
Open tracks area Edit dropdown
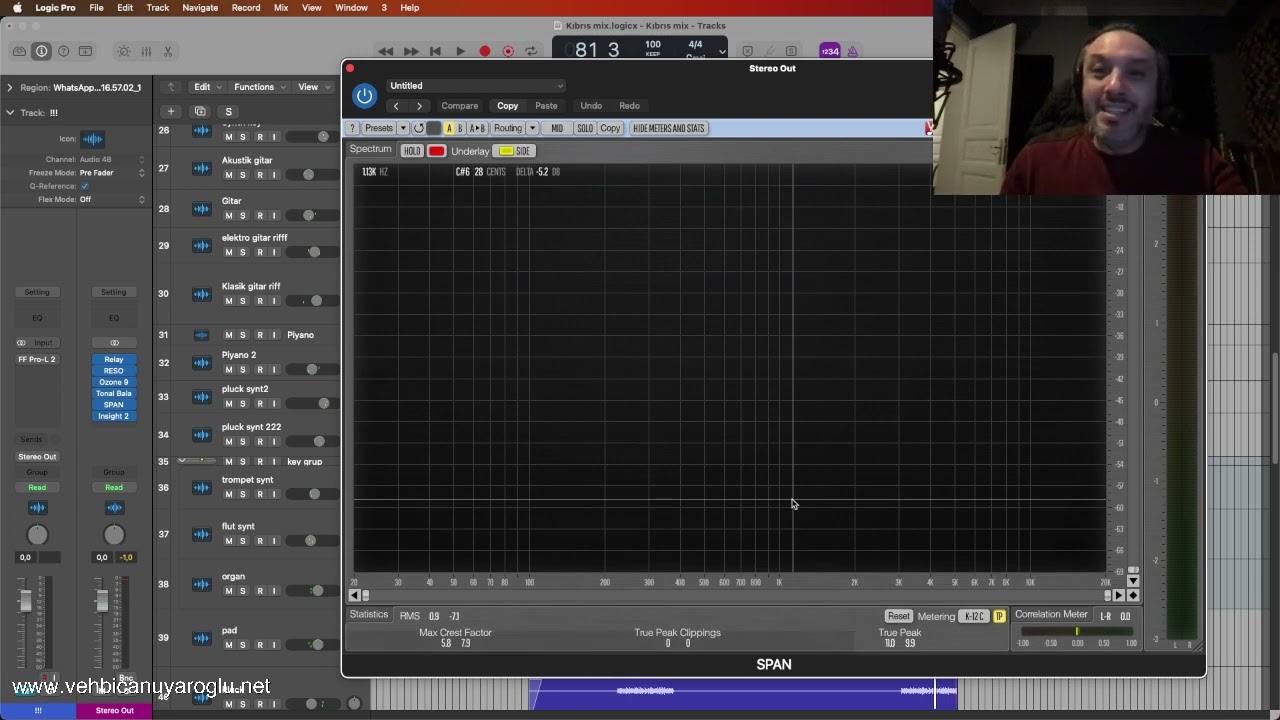(206, 87)
